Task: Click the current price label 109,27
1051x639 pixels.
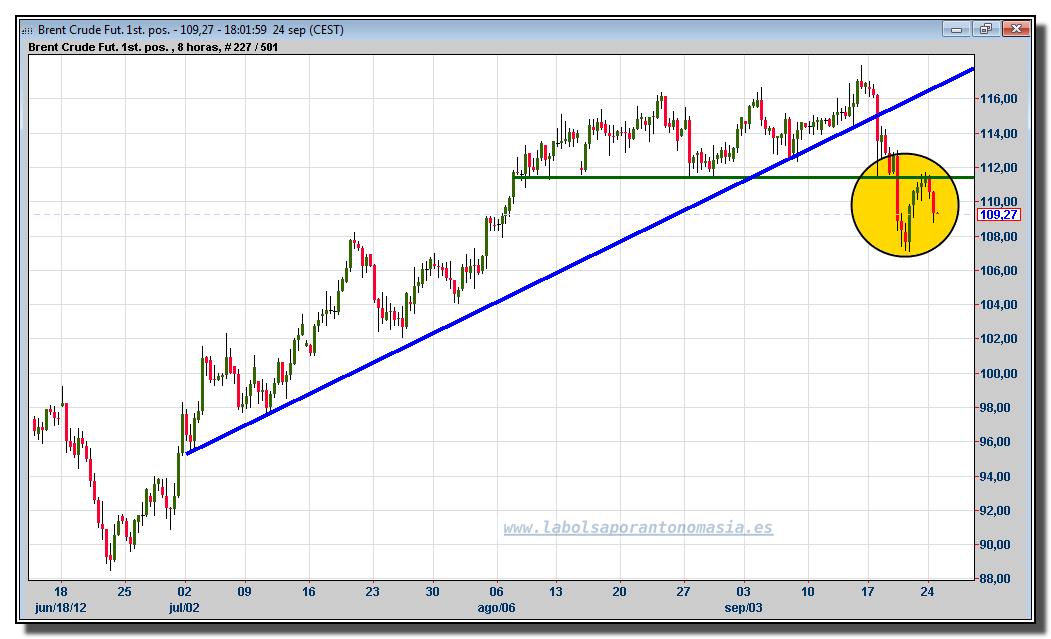Action: 998,215
